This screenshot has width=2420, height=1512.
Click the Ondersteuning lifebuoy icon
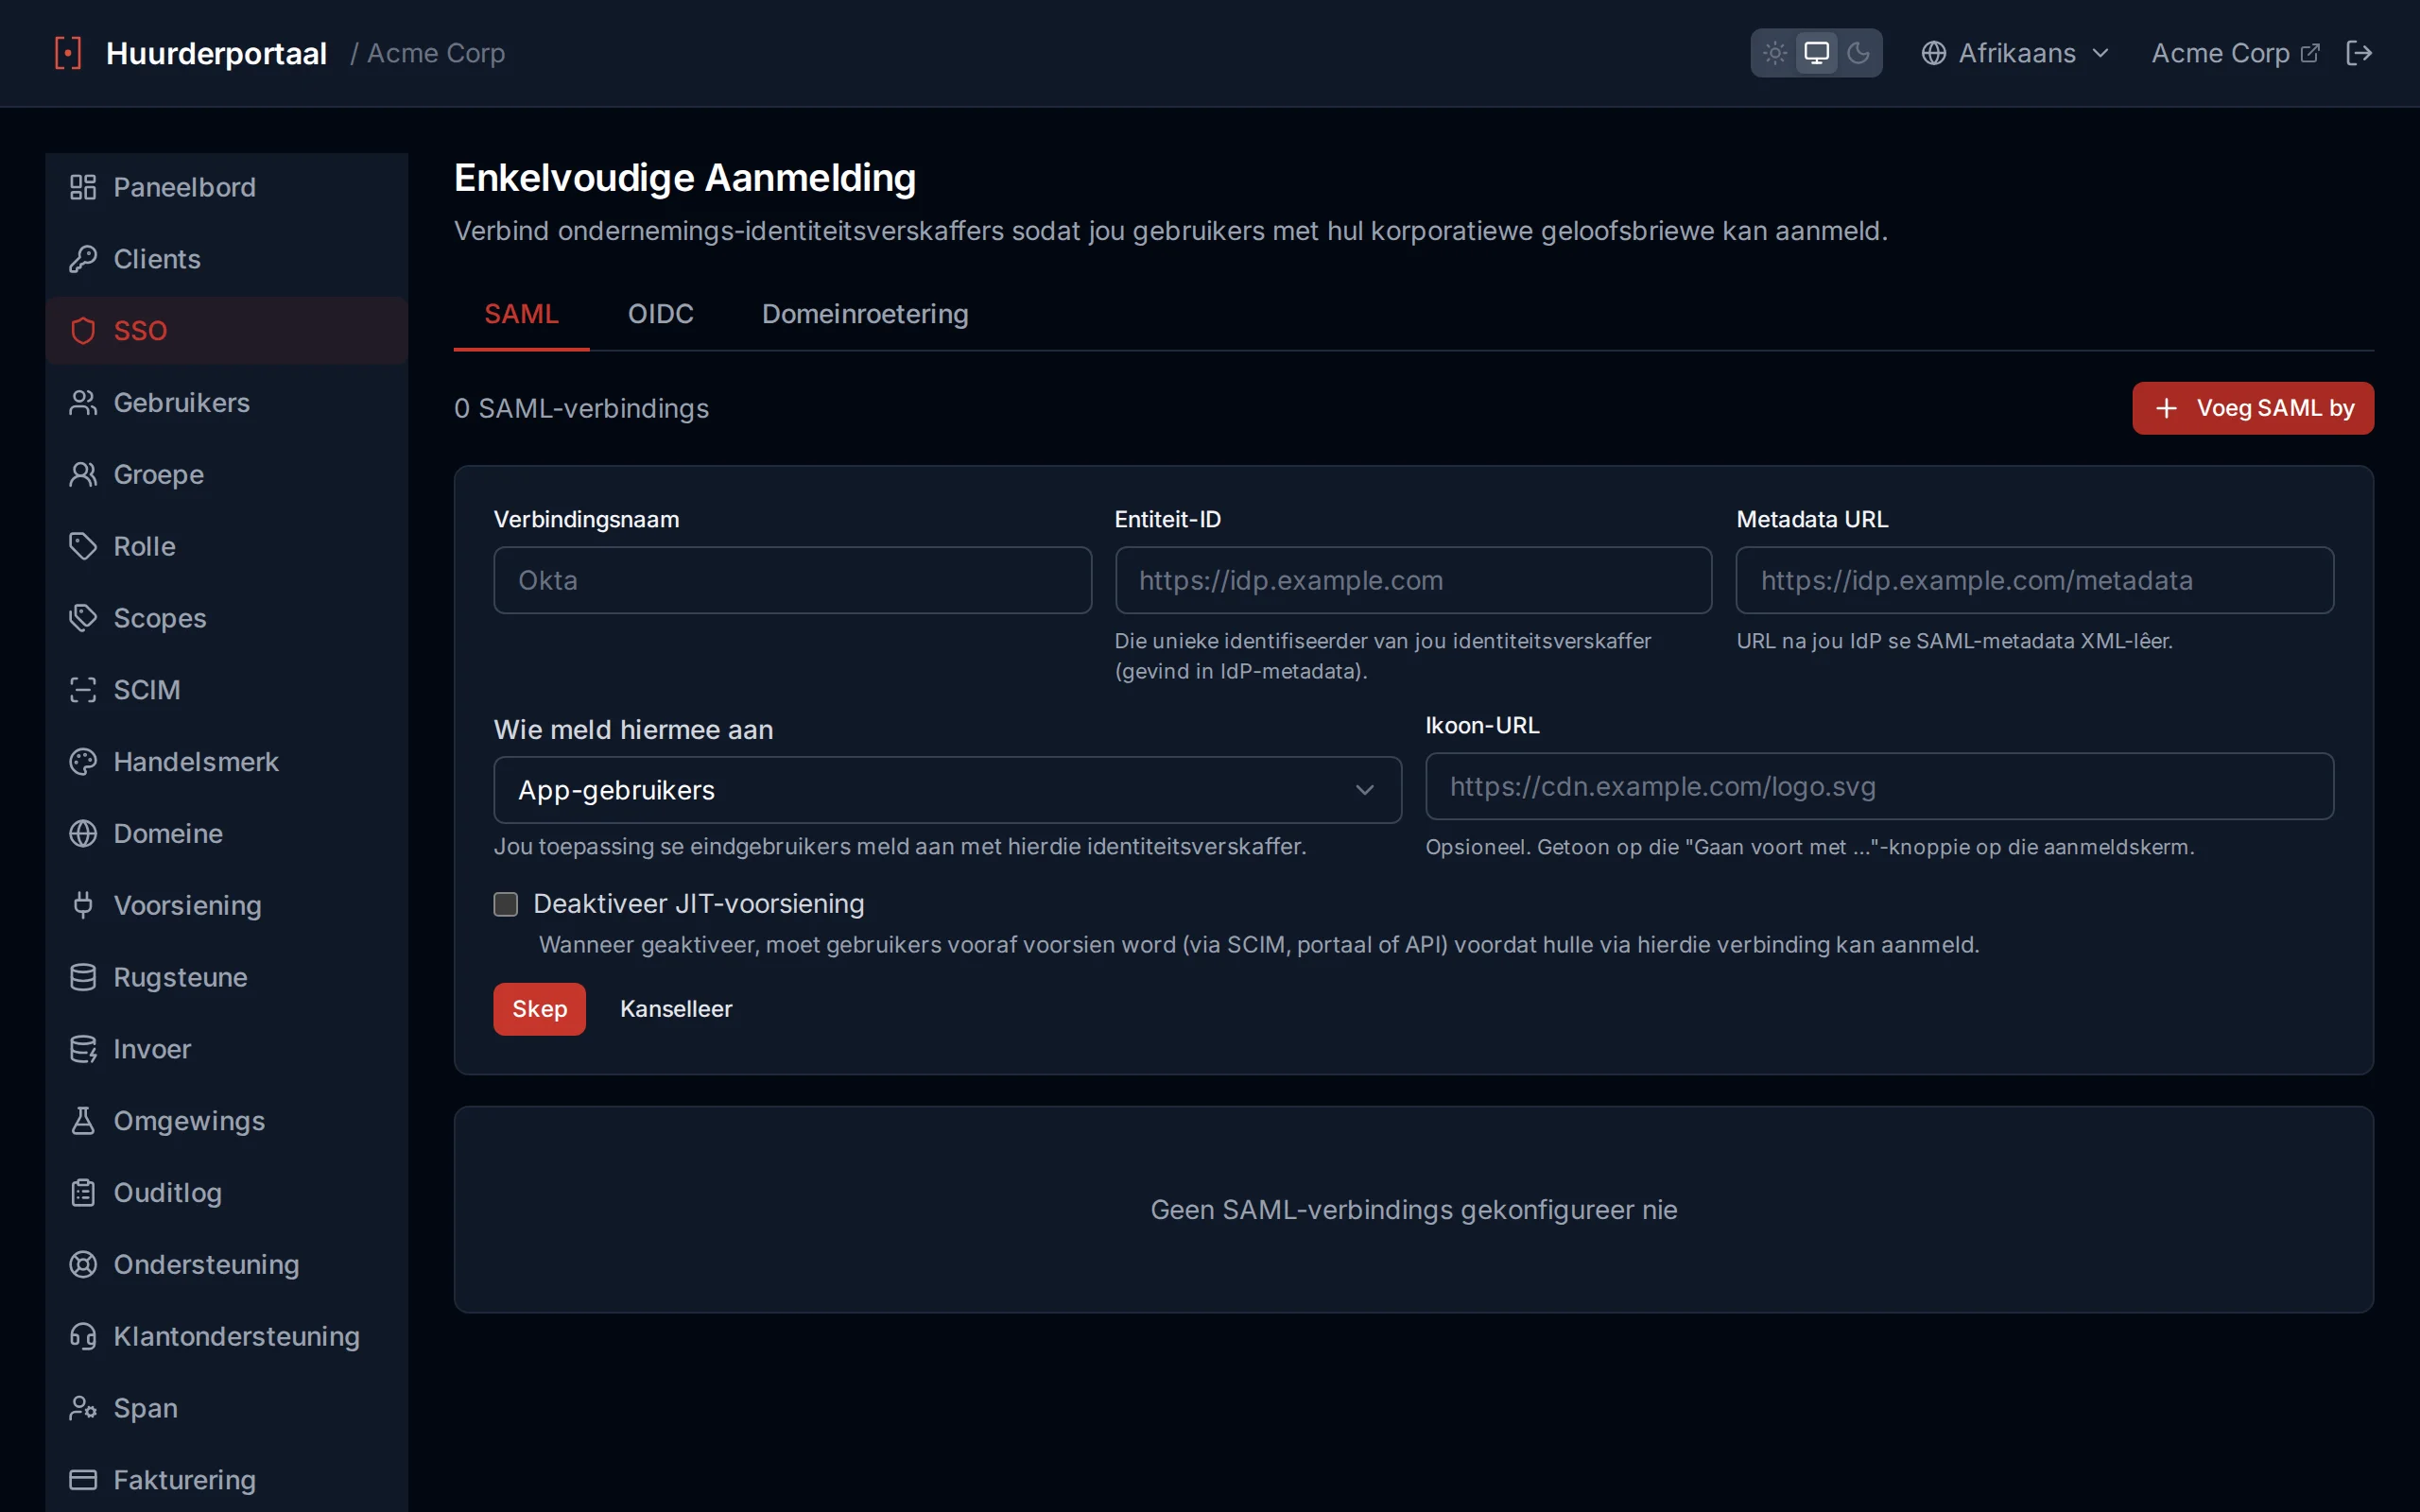click(x=83, y=1265)
